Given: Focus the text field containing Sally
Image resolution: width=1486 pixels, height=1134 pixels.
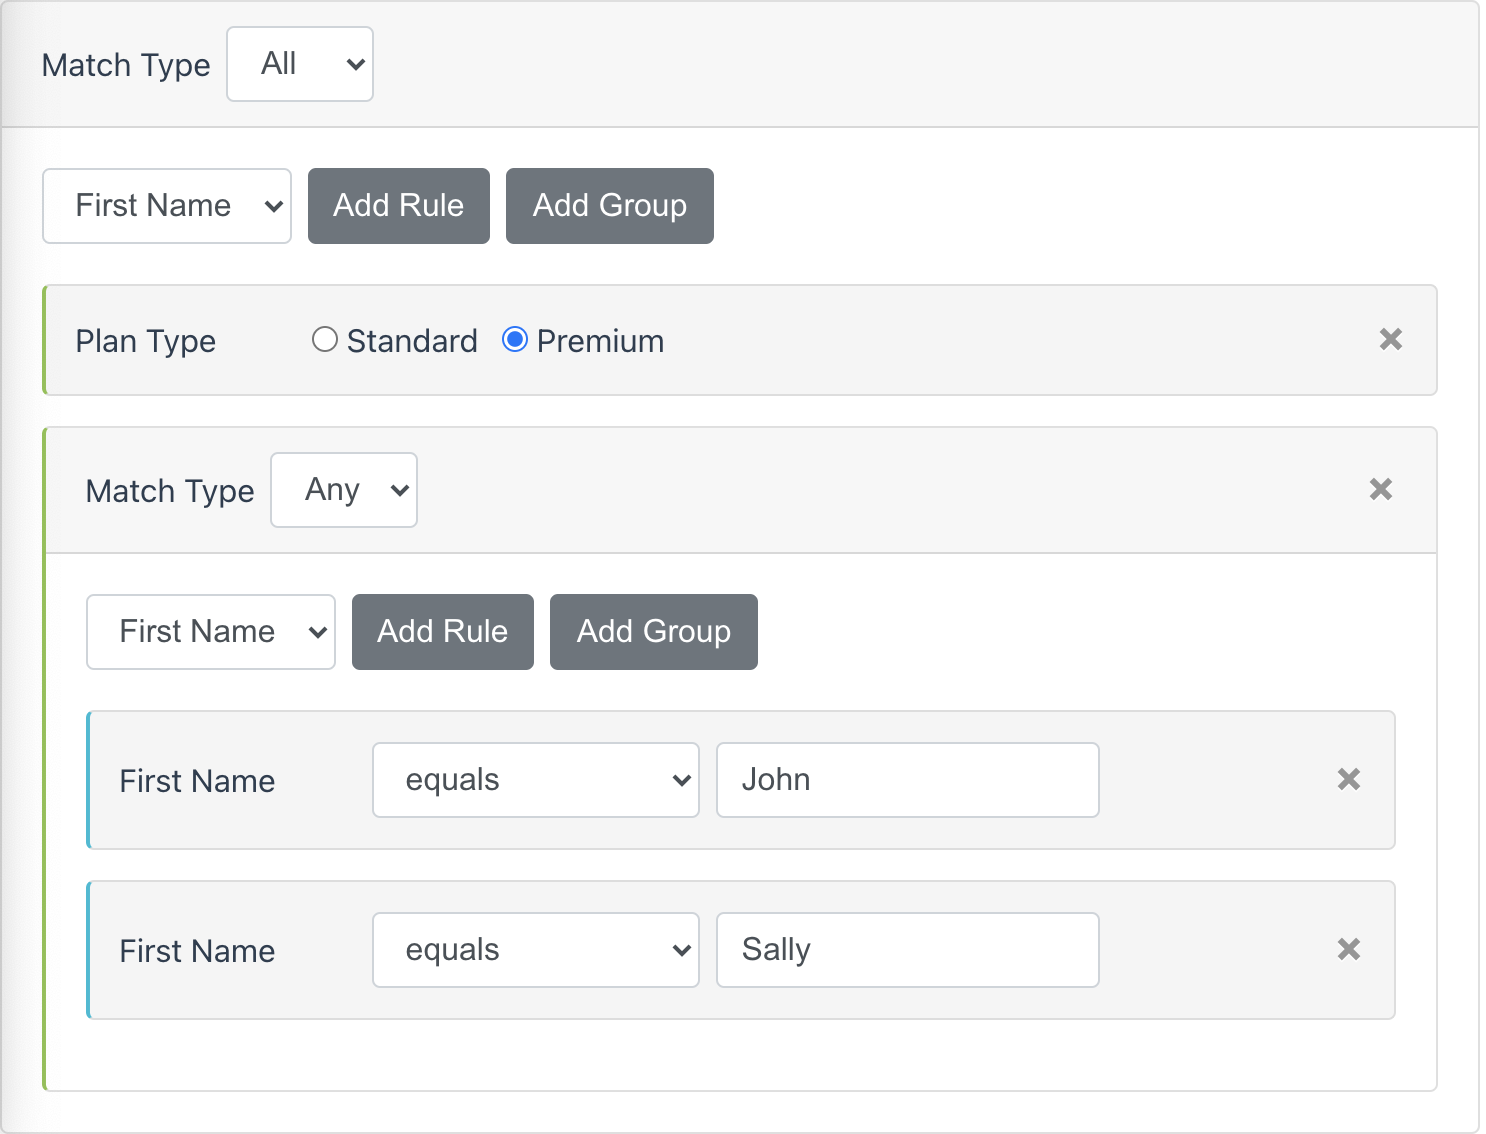Looking at the screenshot, I should (908, 950).
